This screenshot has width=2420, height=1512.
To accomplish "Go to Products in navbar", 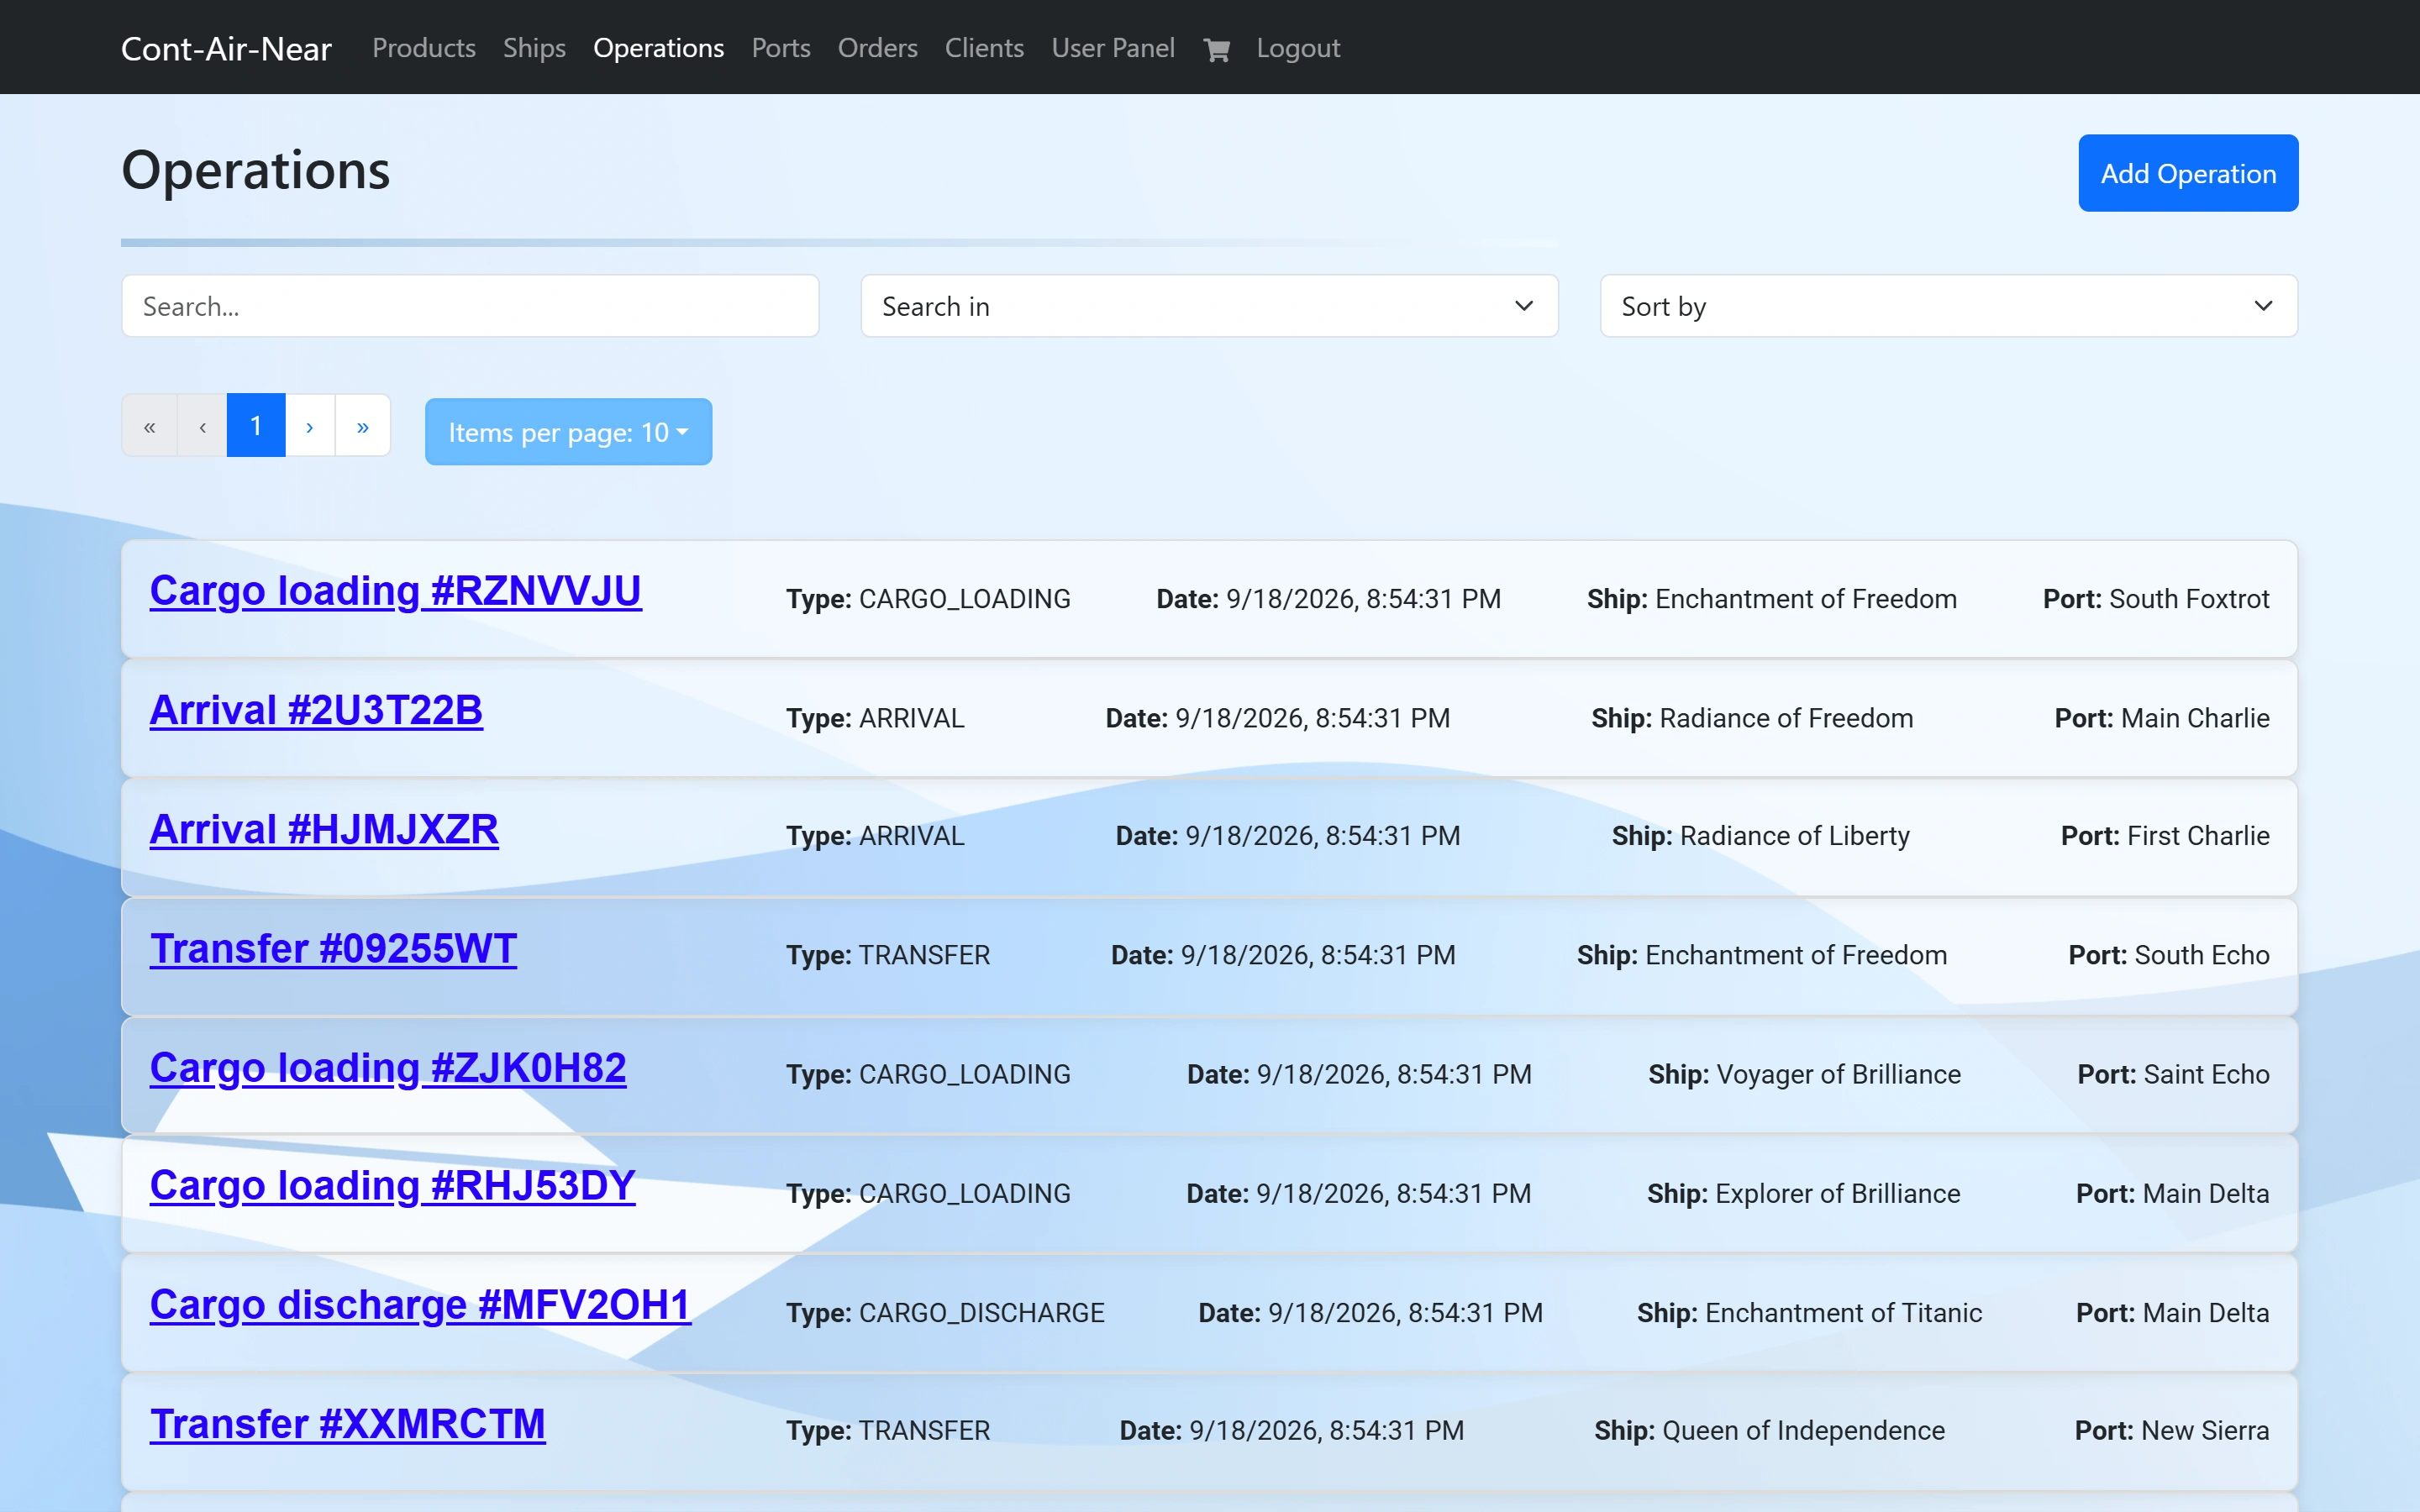I will click(x=424, y=48).
